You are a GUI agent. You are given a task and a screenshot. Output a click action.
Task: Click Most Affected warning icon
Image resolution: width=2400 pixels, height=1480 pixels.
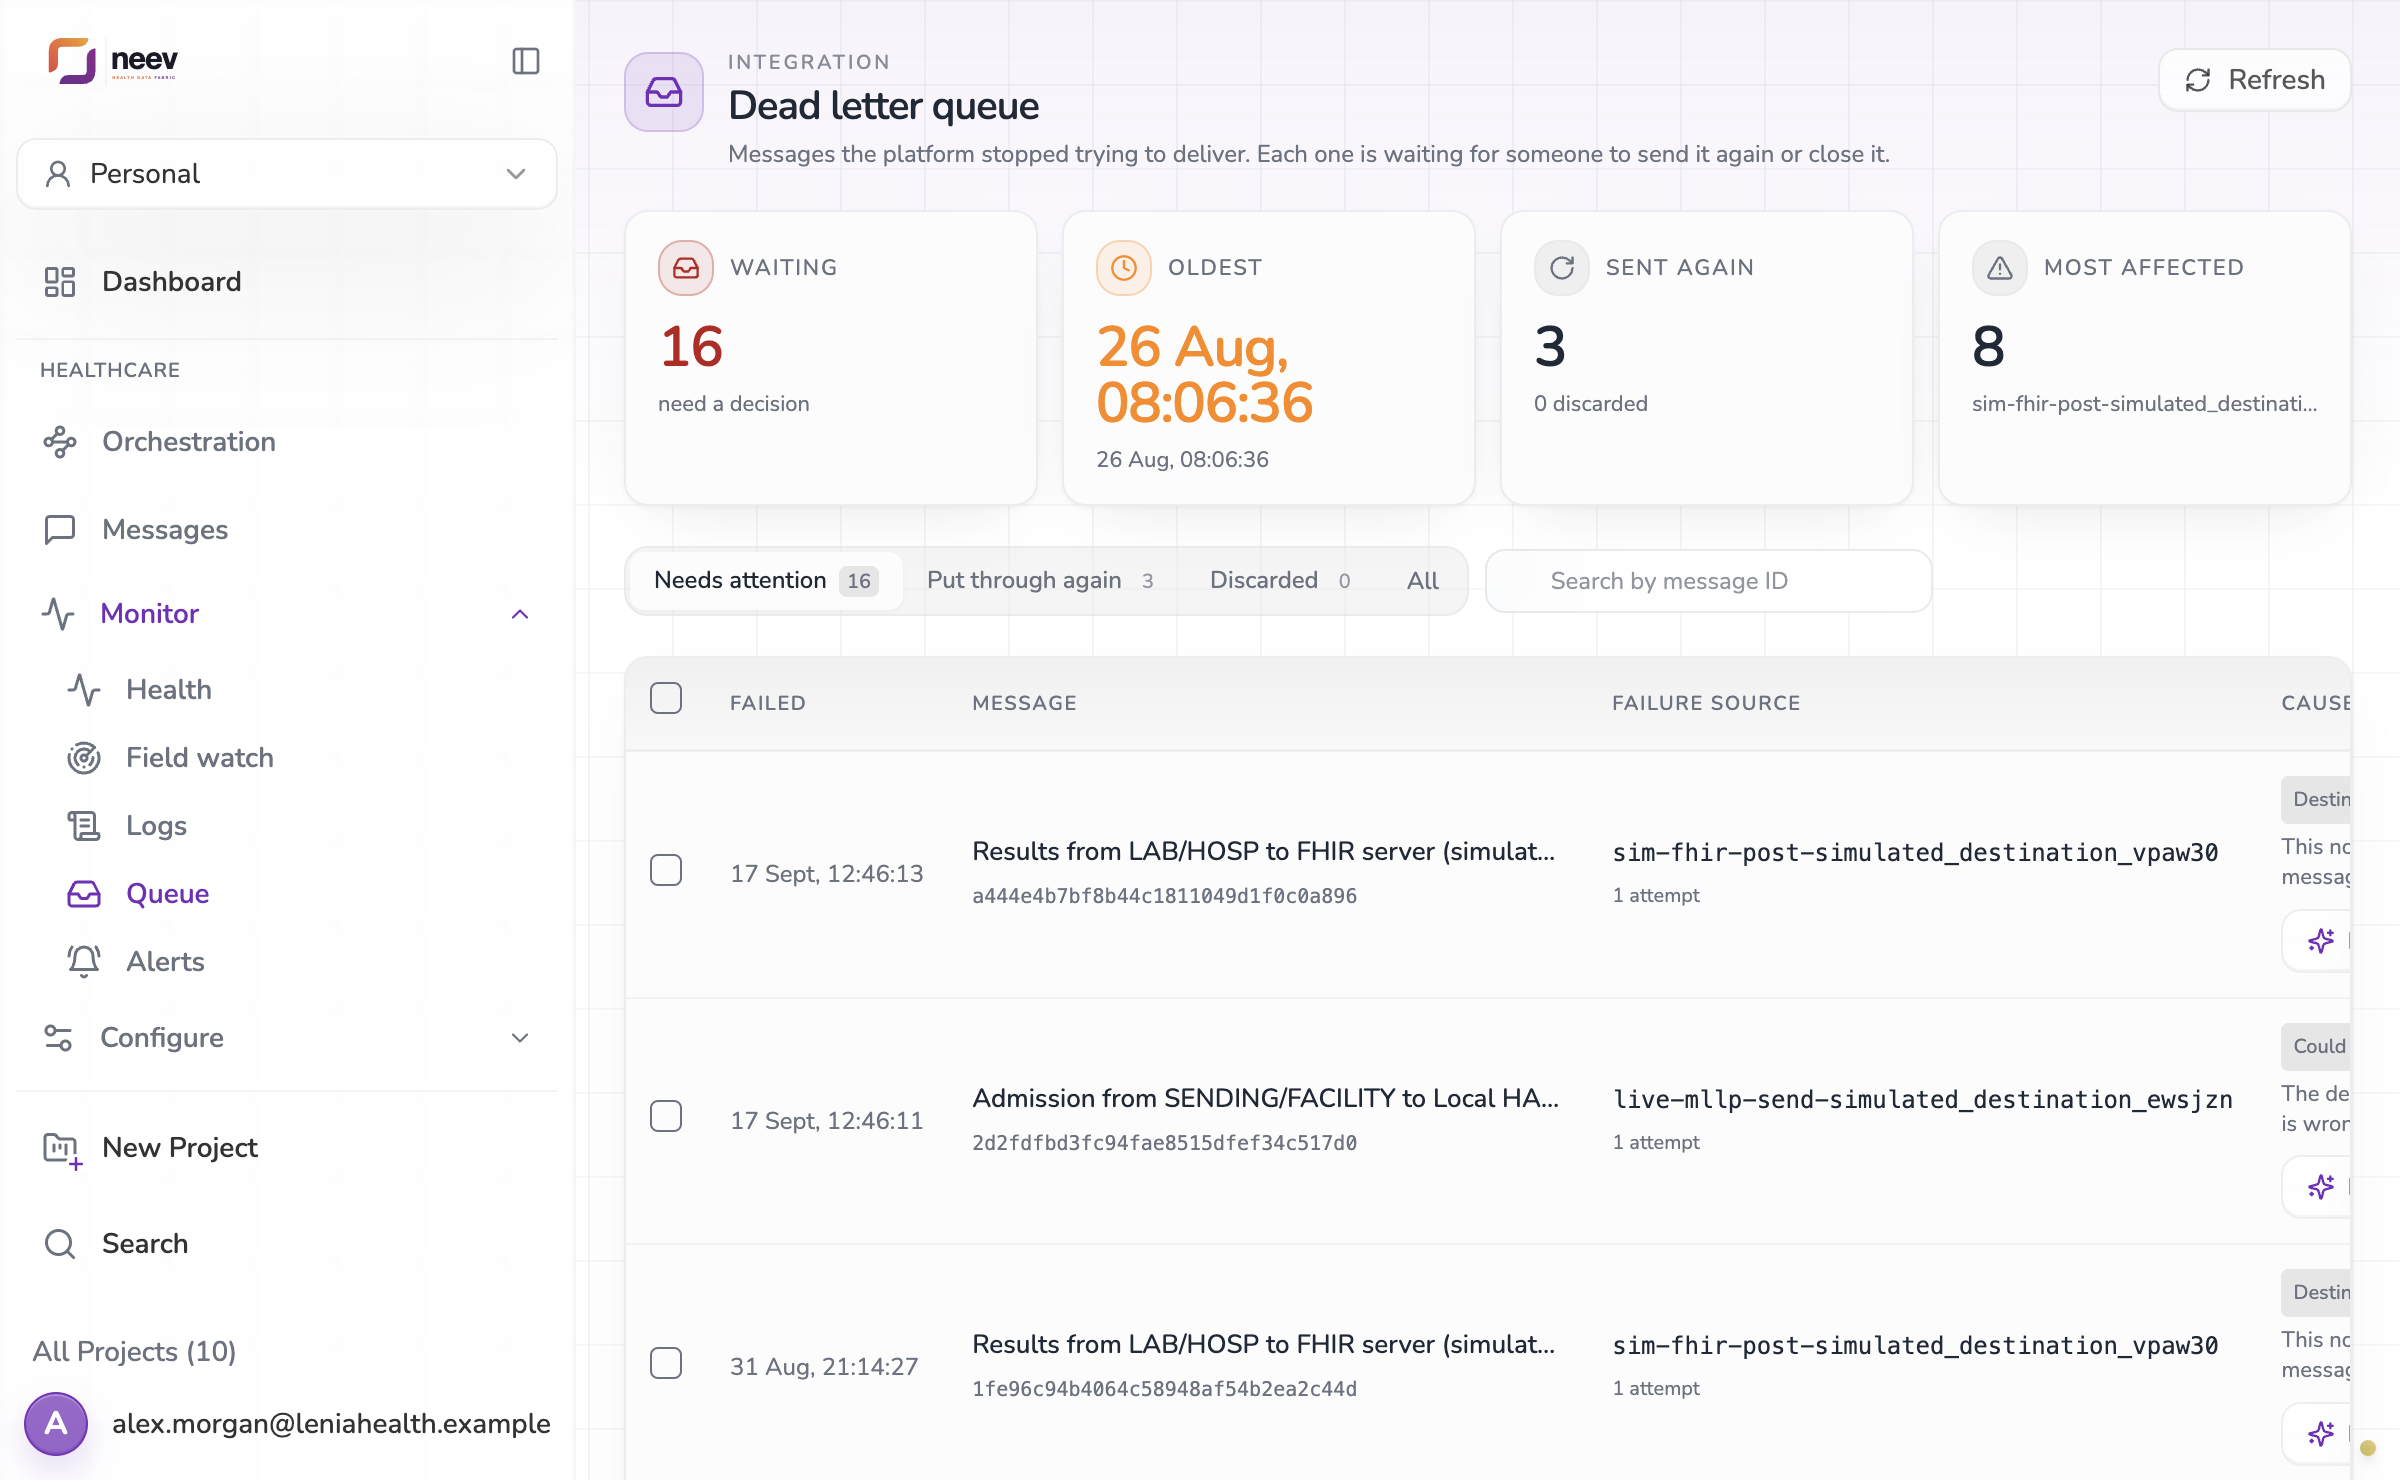click(2000, 268)
